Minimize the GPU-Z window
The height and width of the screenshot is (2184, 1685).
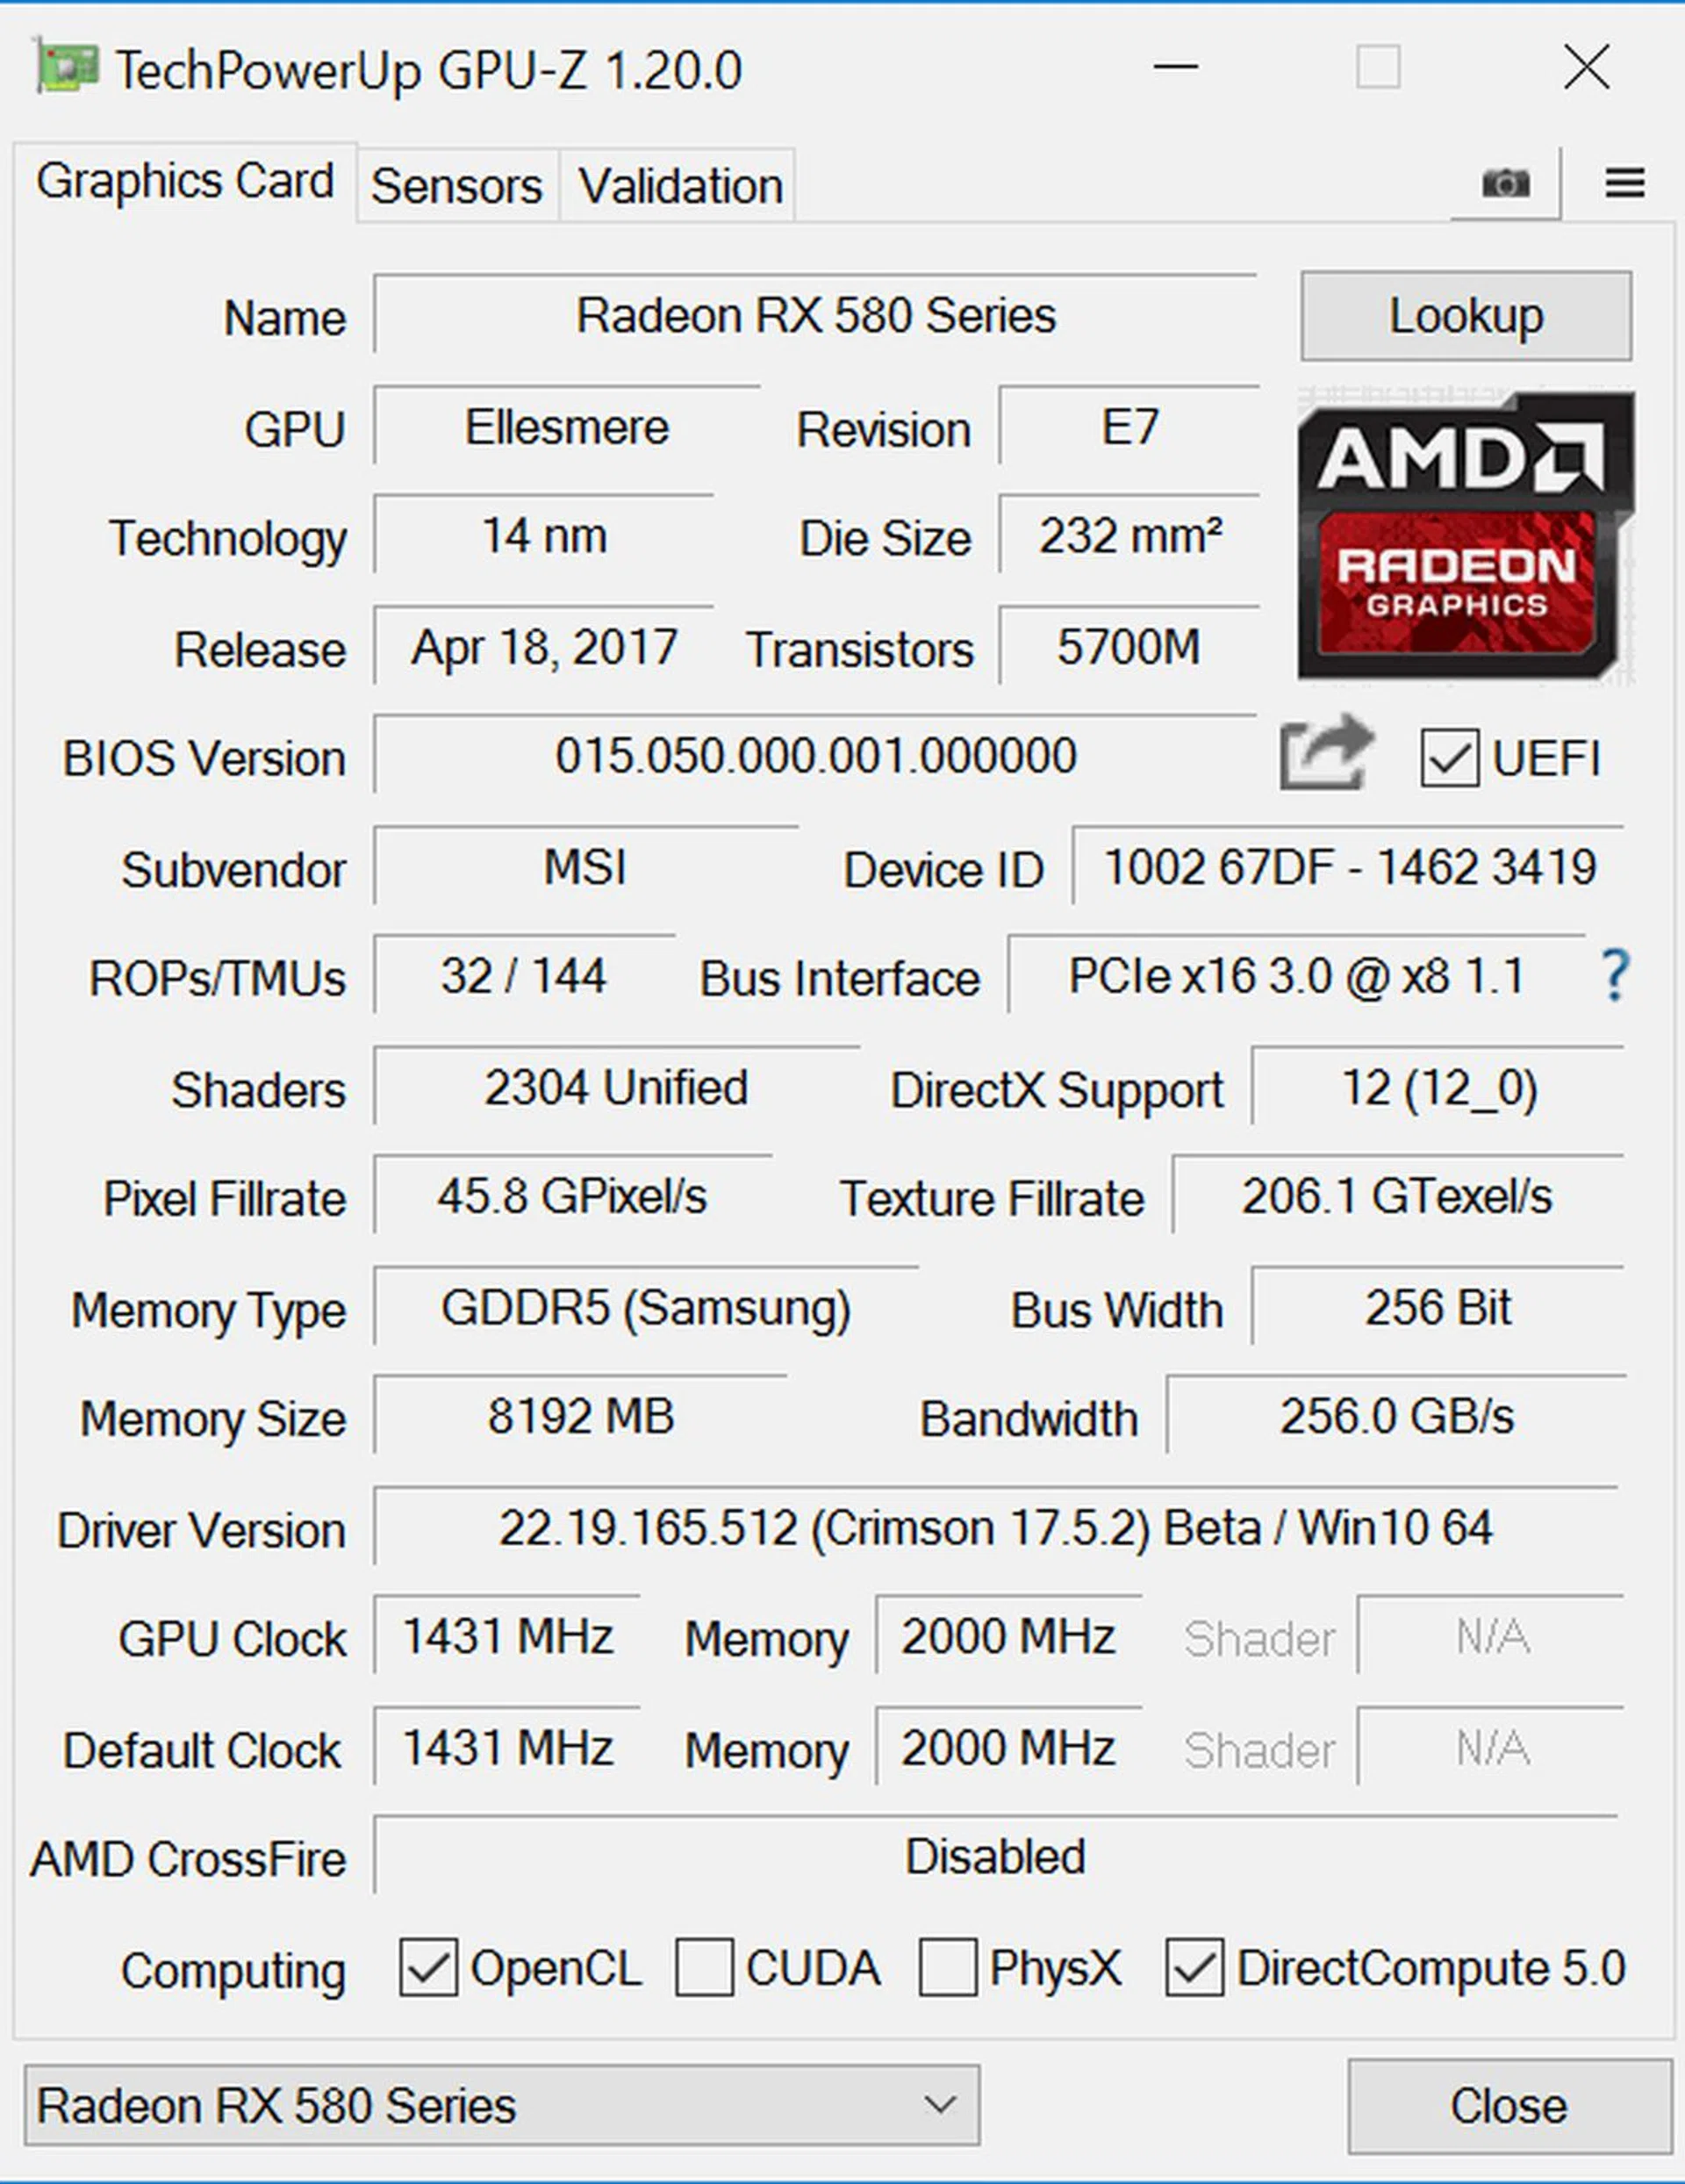click(1175, 69)
